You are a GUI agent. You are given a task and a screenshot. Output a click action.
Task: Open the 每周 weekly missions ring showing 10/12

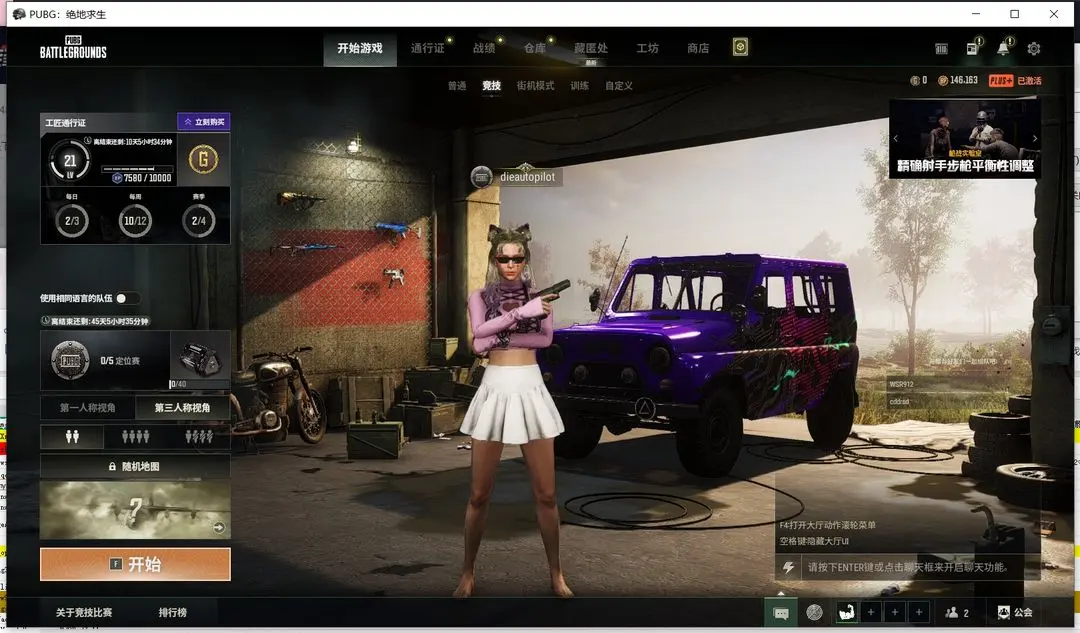coord(135,220)
